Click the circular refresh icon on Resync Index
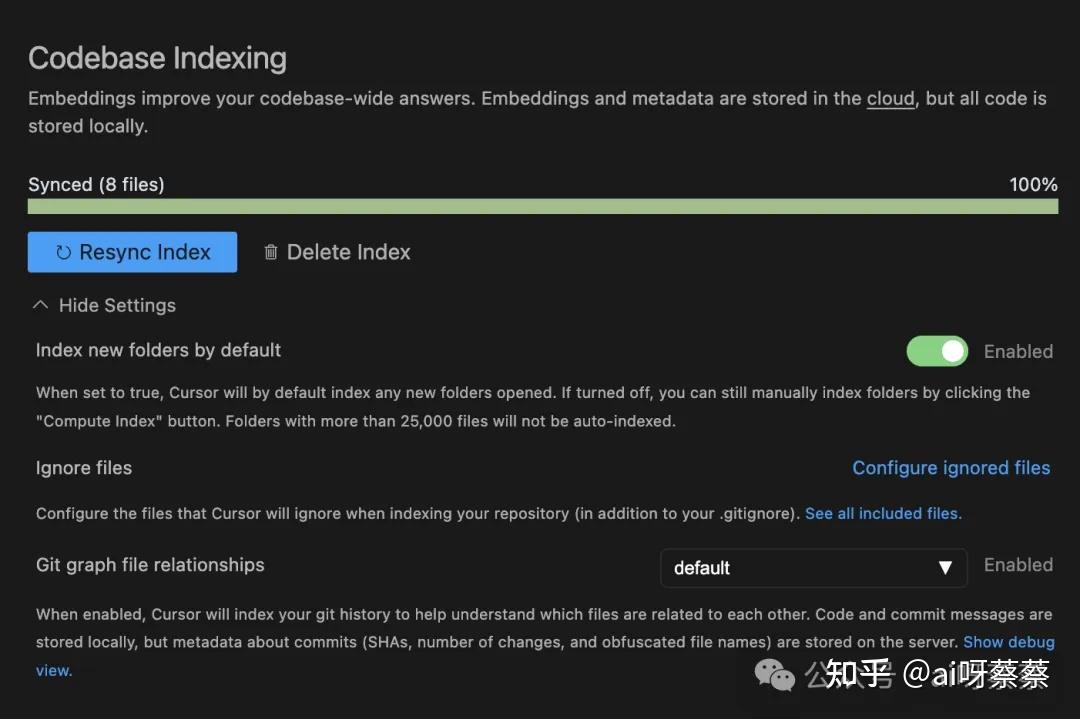Screen dimensions: 1080x719 point(63,253)
